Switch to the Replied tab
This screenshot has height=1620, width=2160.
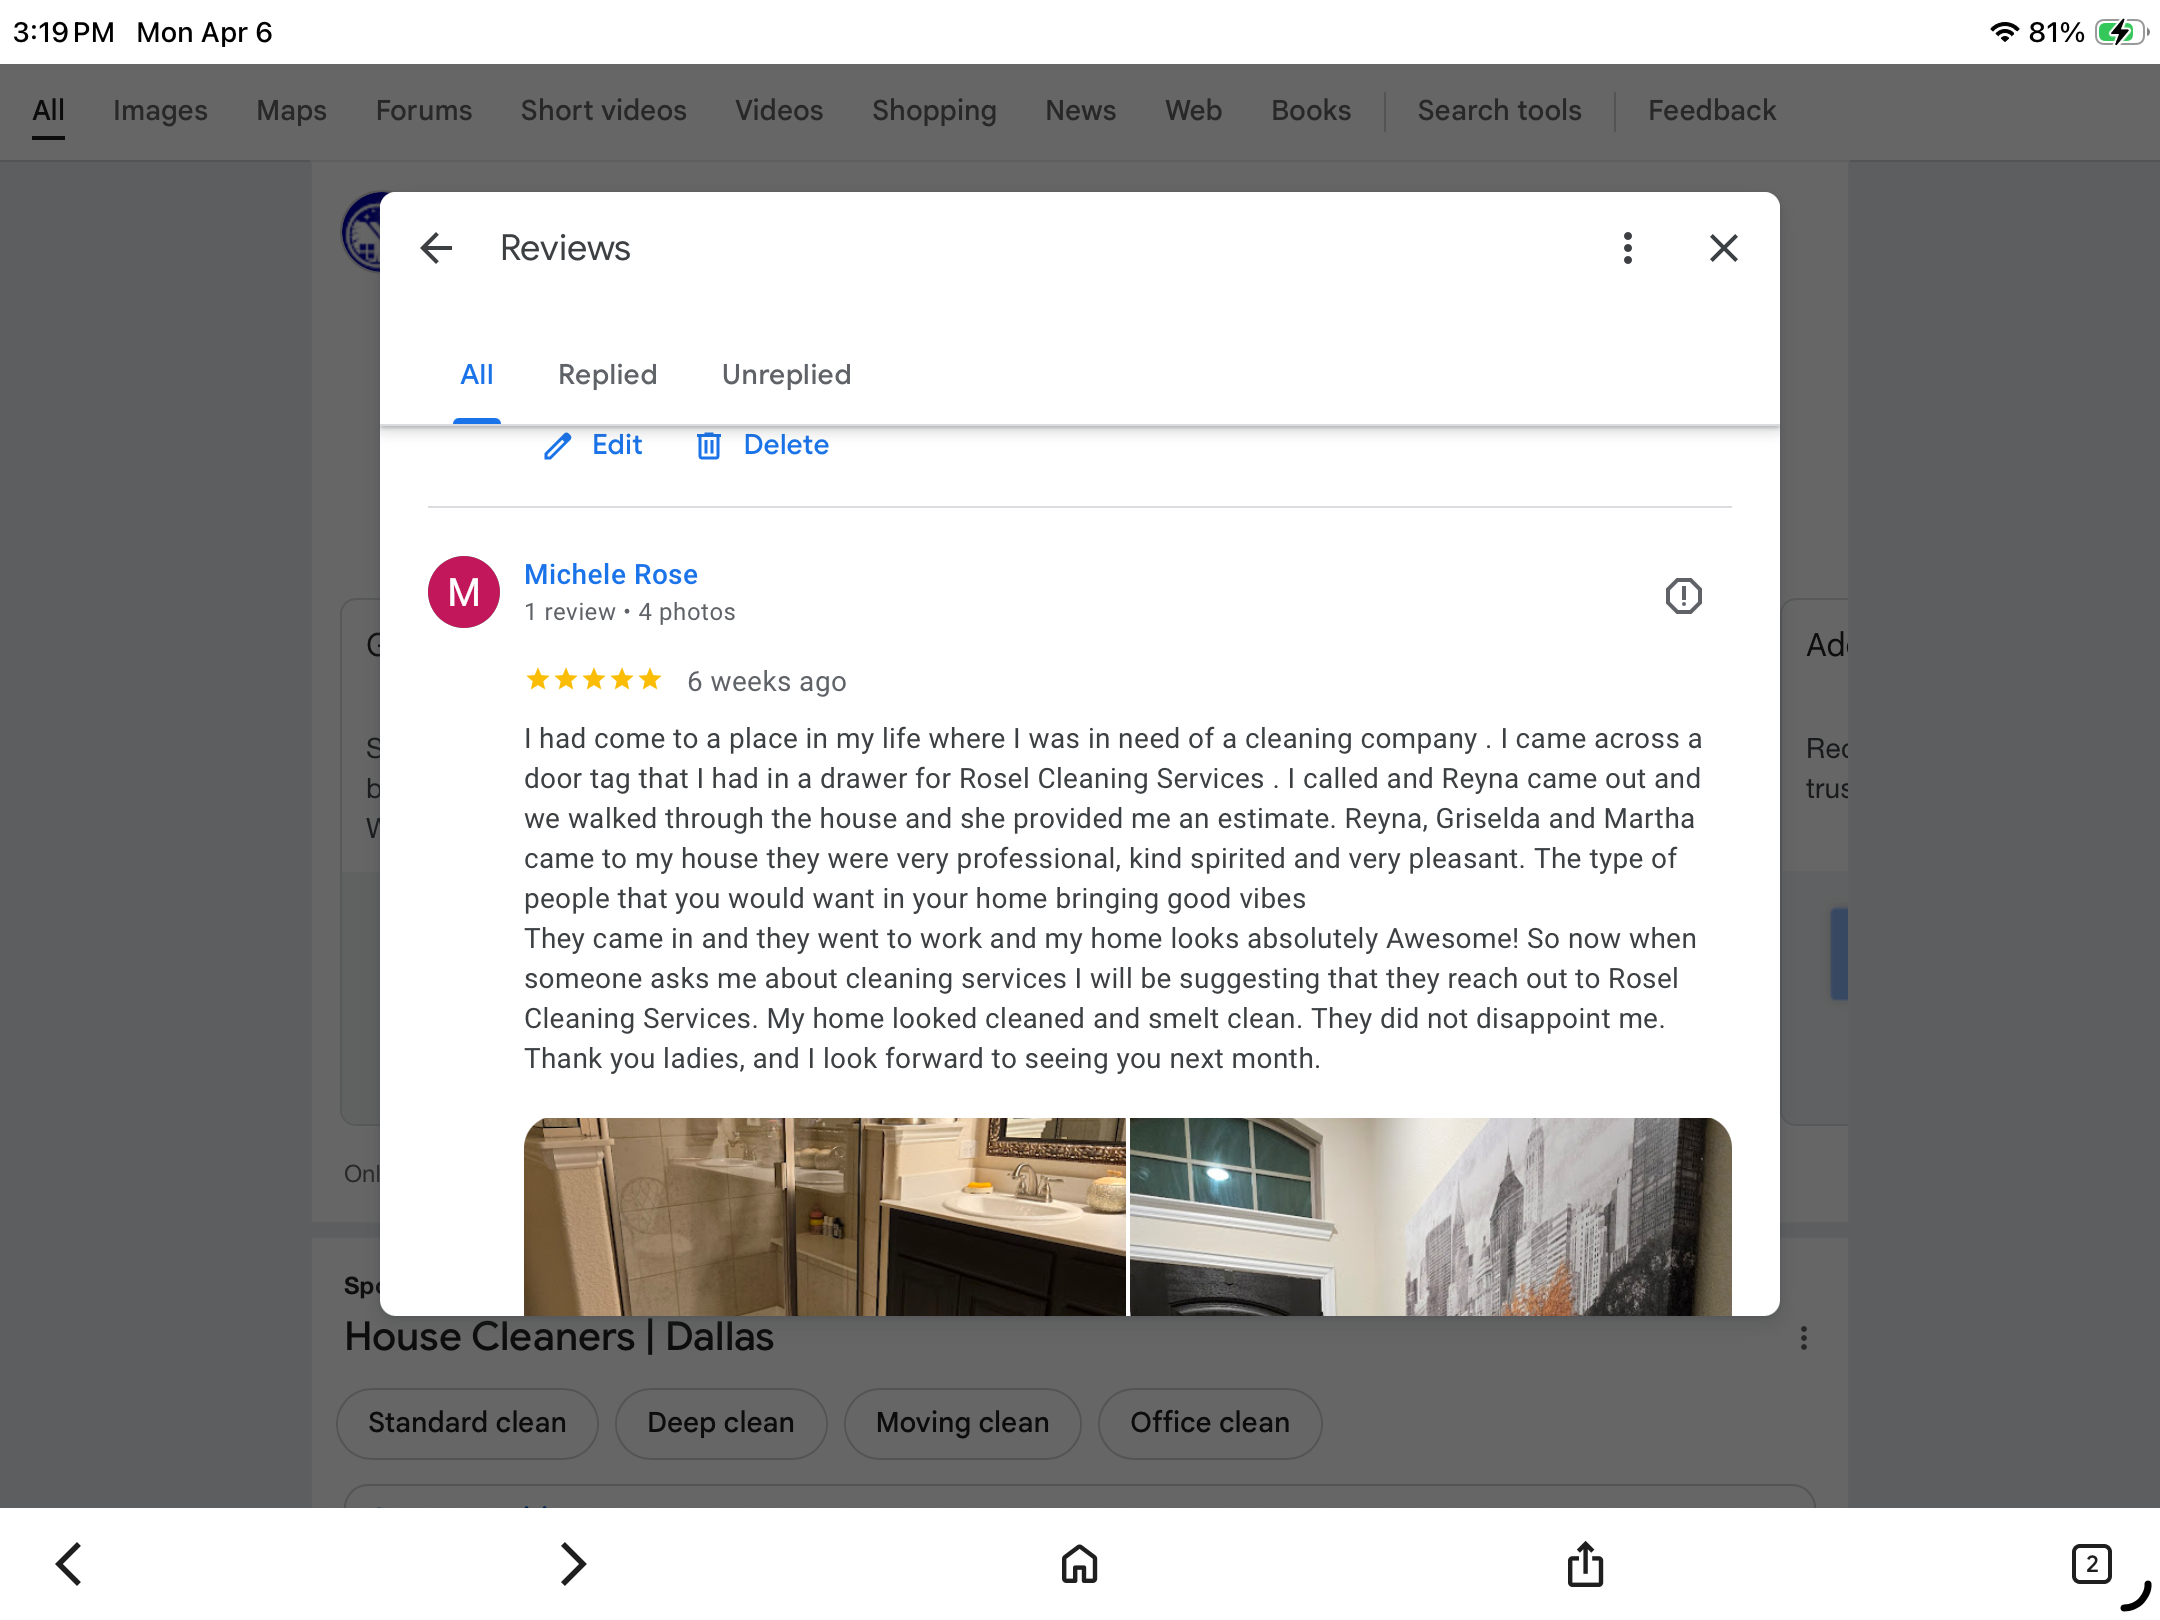(x=607, y=375)
